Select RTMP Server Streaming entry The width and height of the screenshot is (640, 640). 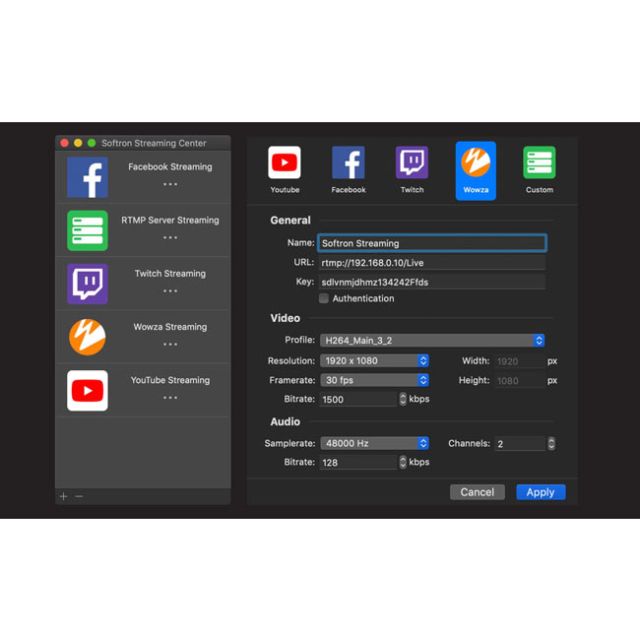pos(143,229)
